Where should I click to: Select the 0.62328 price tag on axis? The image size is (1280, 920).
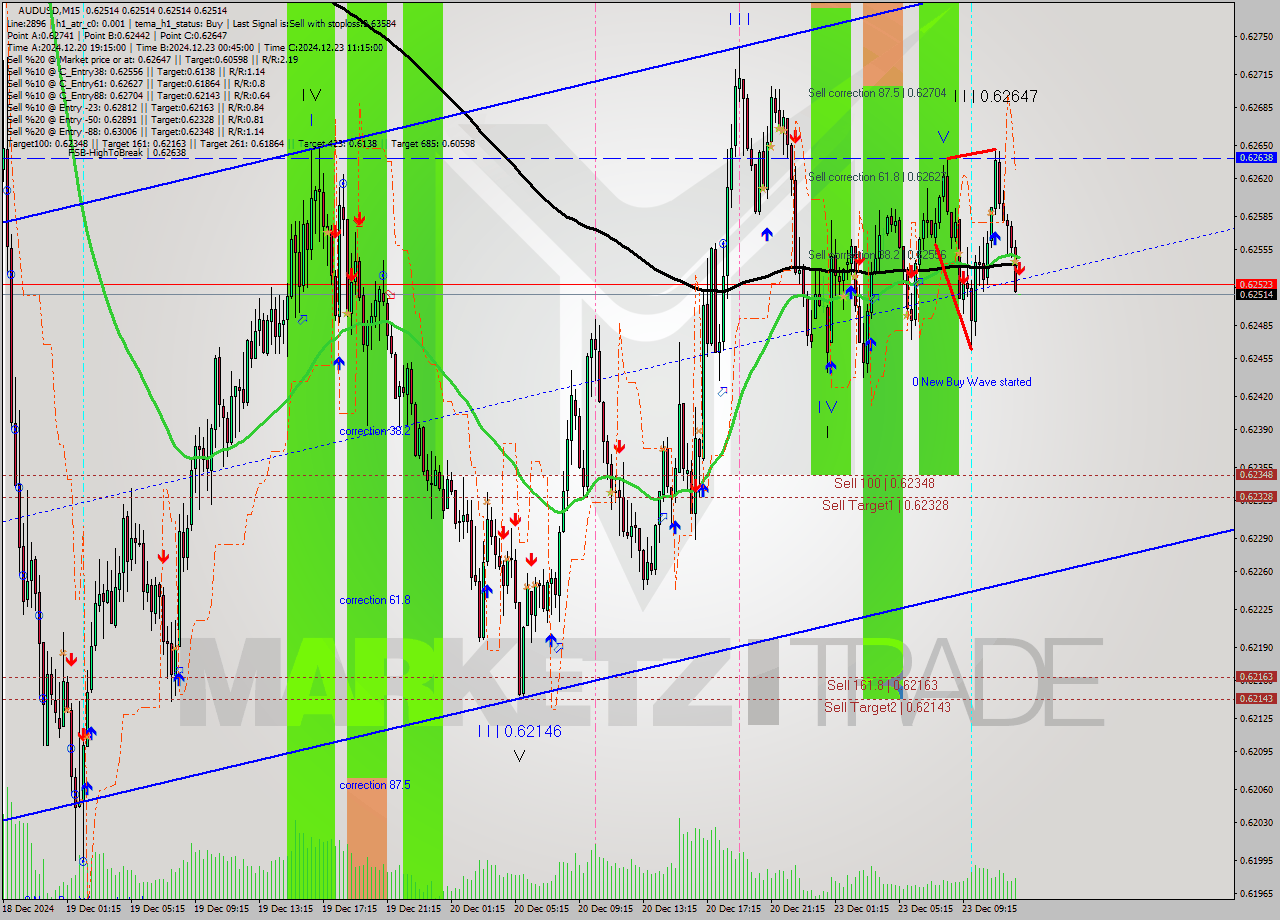[1256, 497]
